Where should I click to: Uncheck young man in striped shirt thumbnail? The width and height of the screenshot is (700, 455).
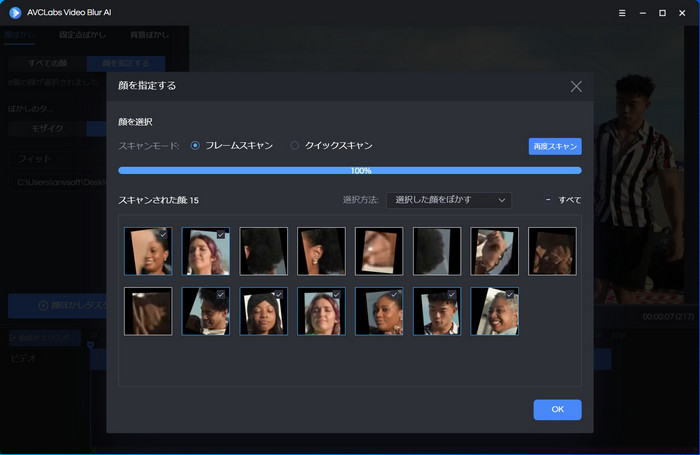[452, 295]
